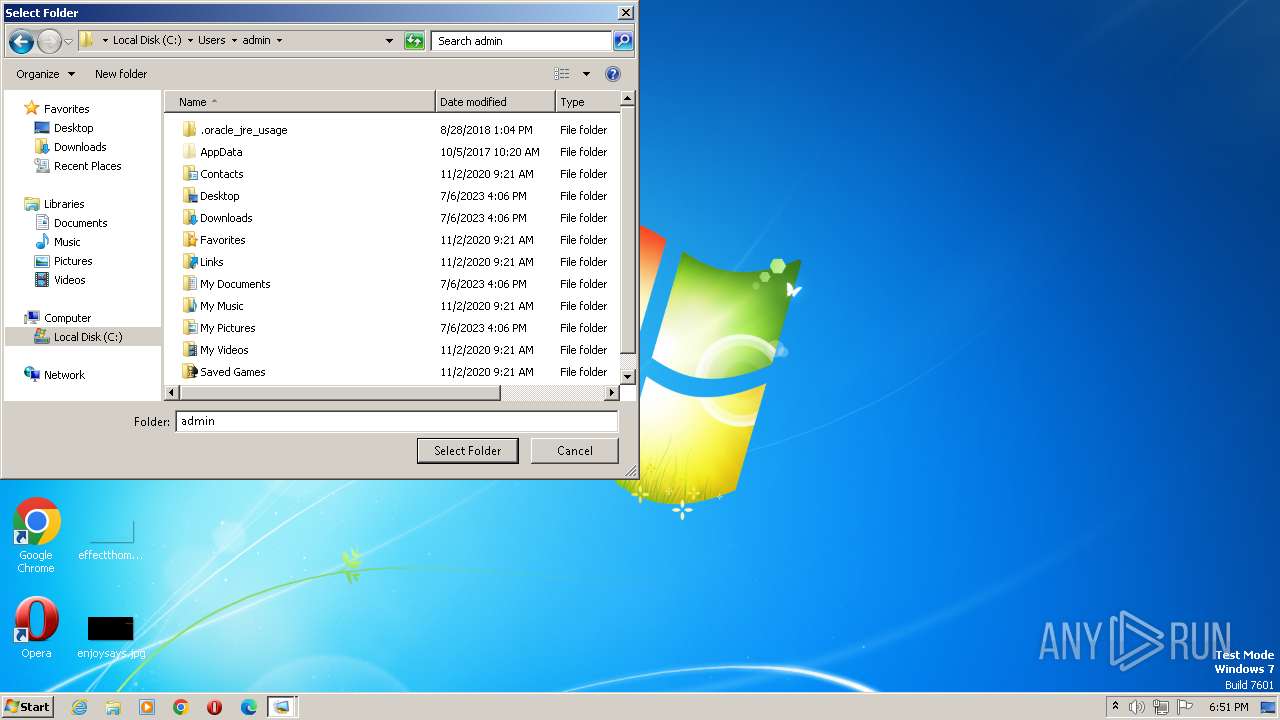Launch Internet Explorer from the taskbar
The image size is (1280, 720).
tap(79, 707)
